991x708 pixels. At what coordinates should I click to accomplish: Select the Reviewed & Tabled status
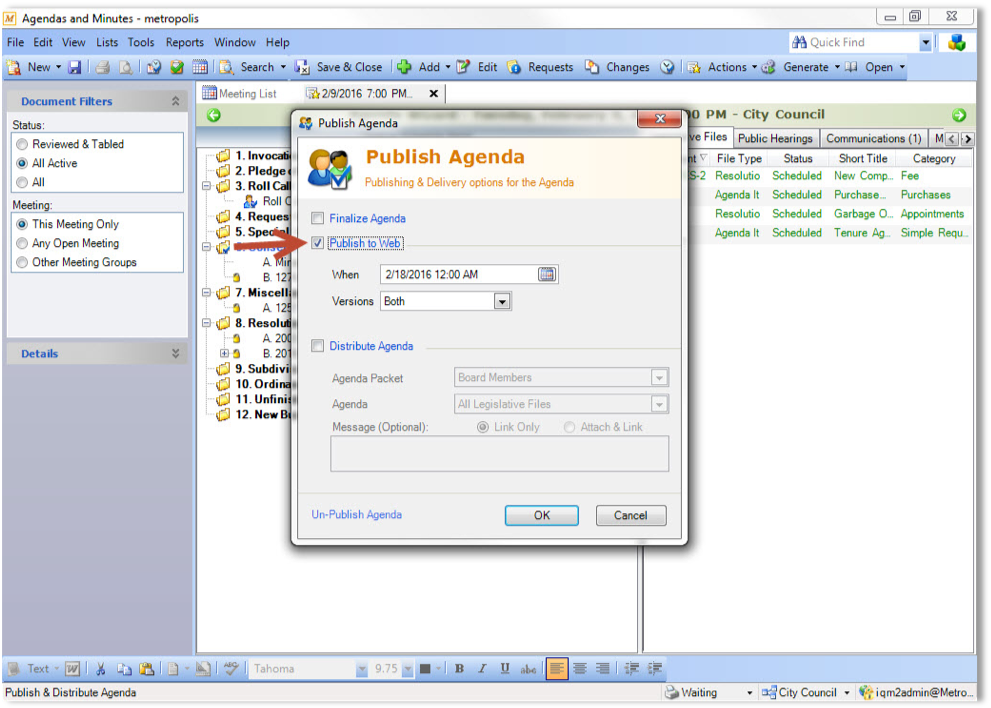click(22, 144)
